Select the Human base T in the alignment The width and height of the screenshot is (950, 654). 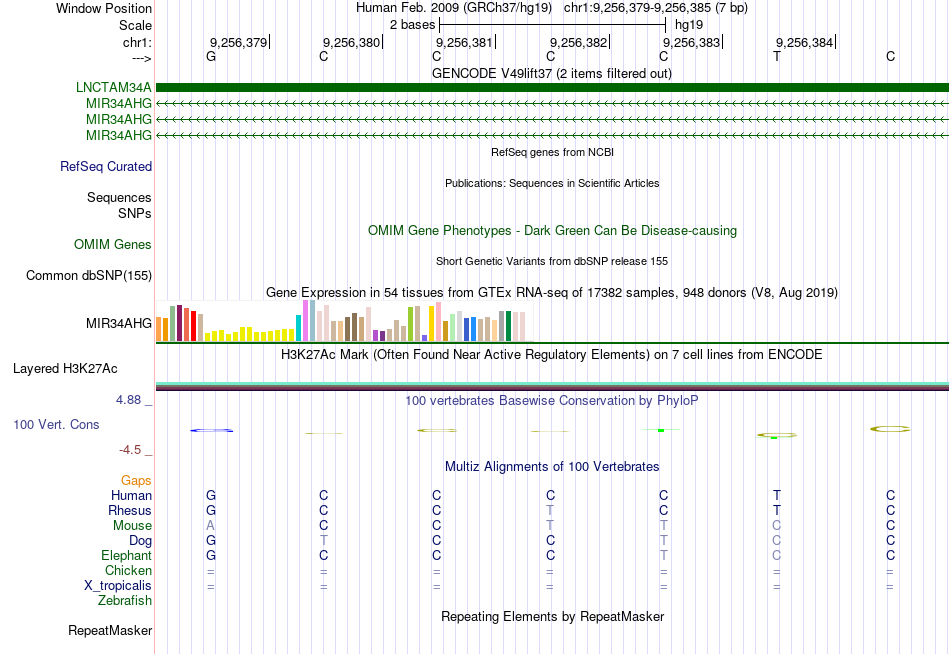point(777,495)
